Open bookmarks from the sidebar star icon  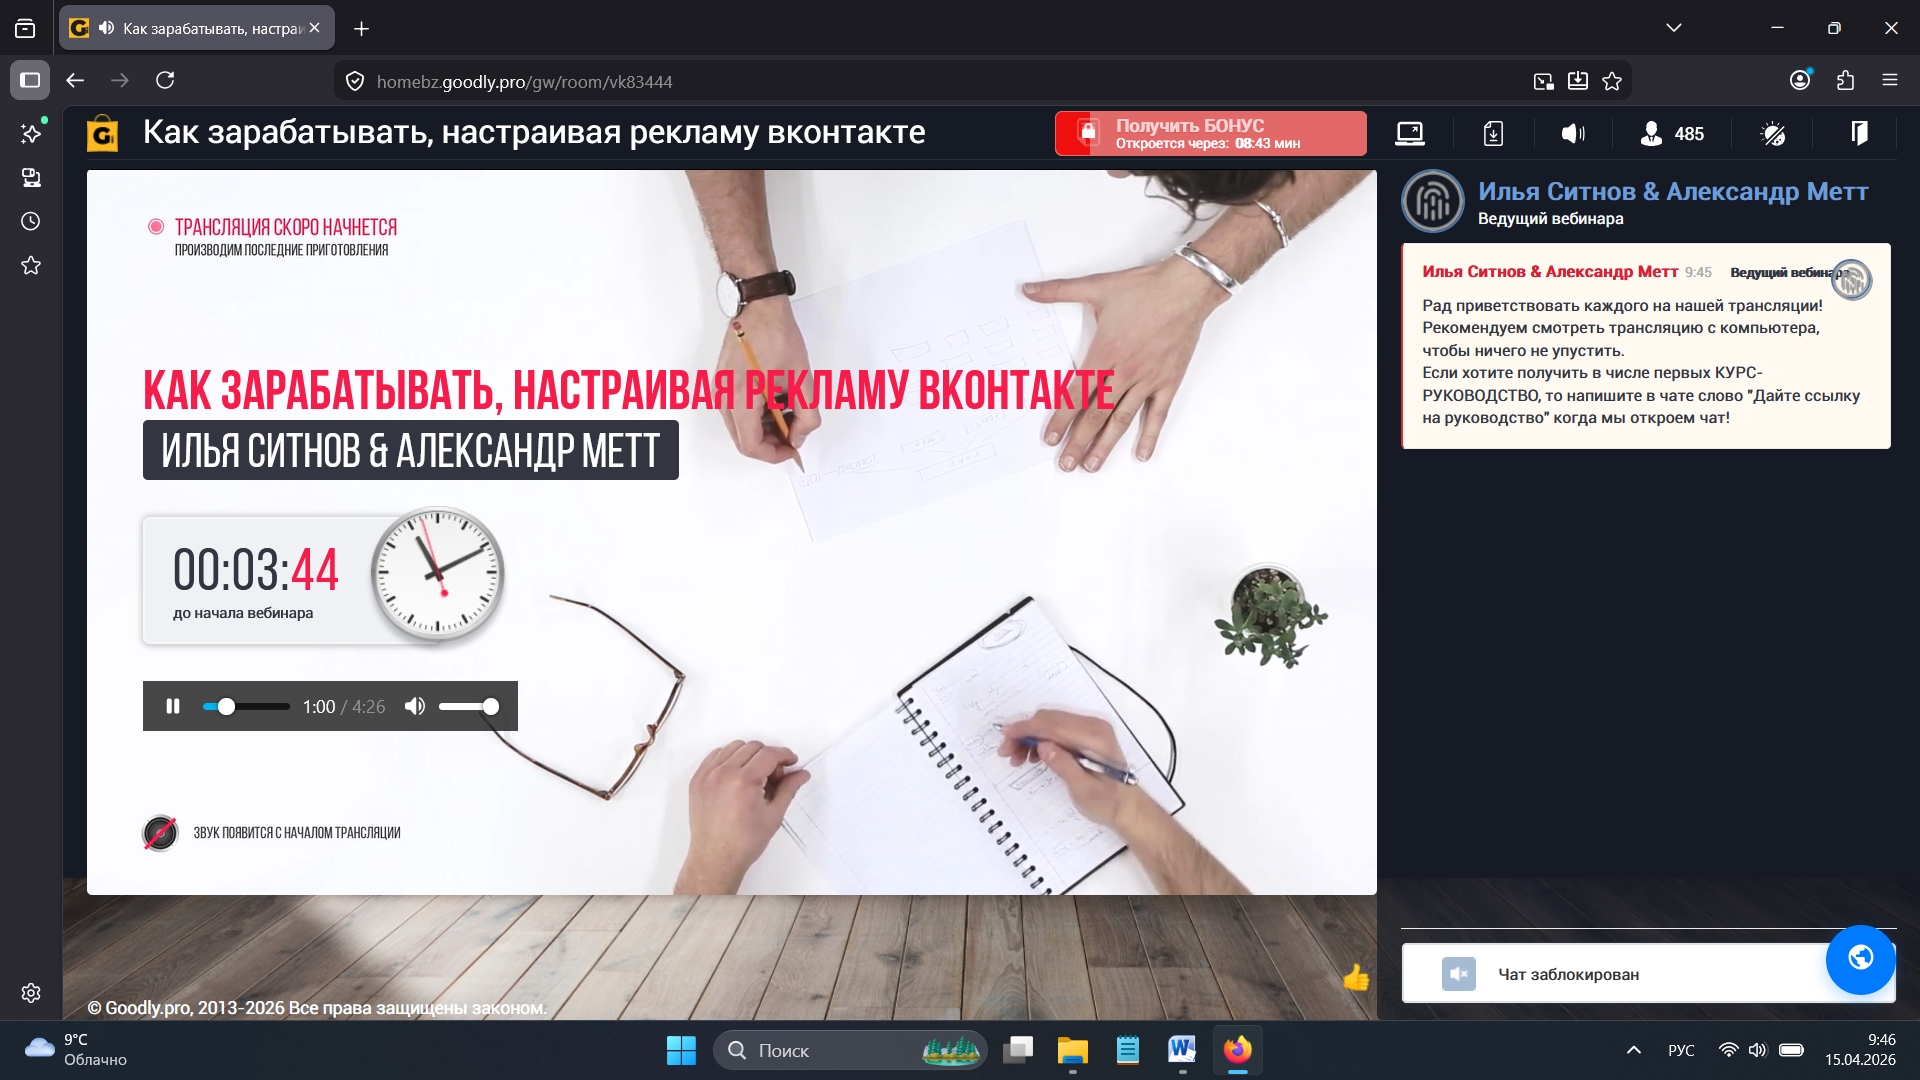(x=30, y=265)
